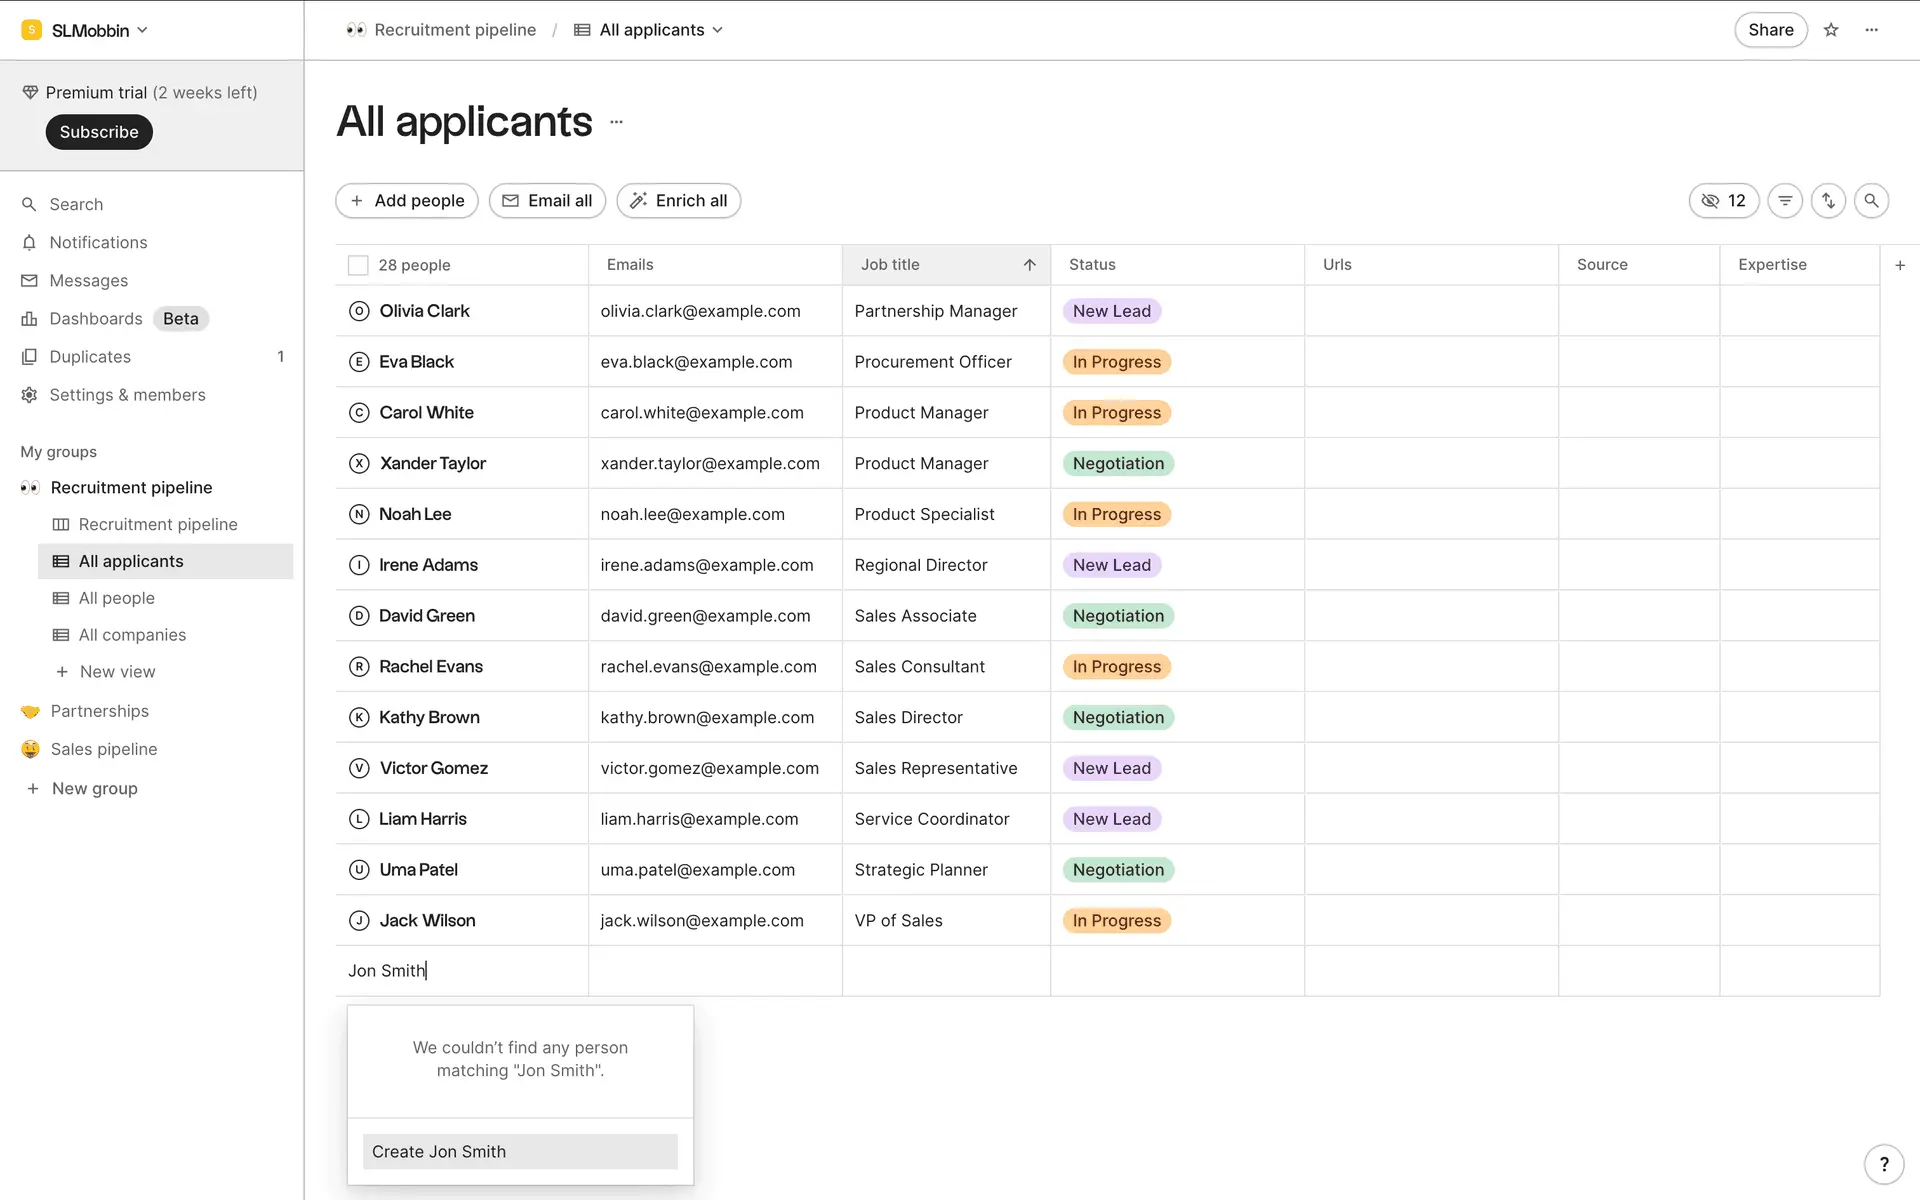
Task: Open the top-right three-dot more menu
Action: click(1872, 30)
